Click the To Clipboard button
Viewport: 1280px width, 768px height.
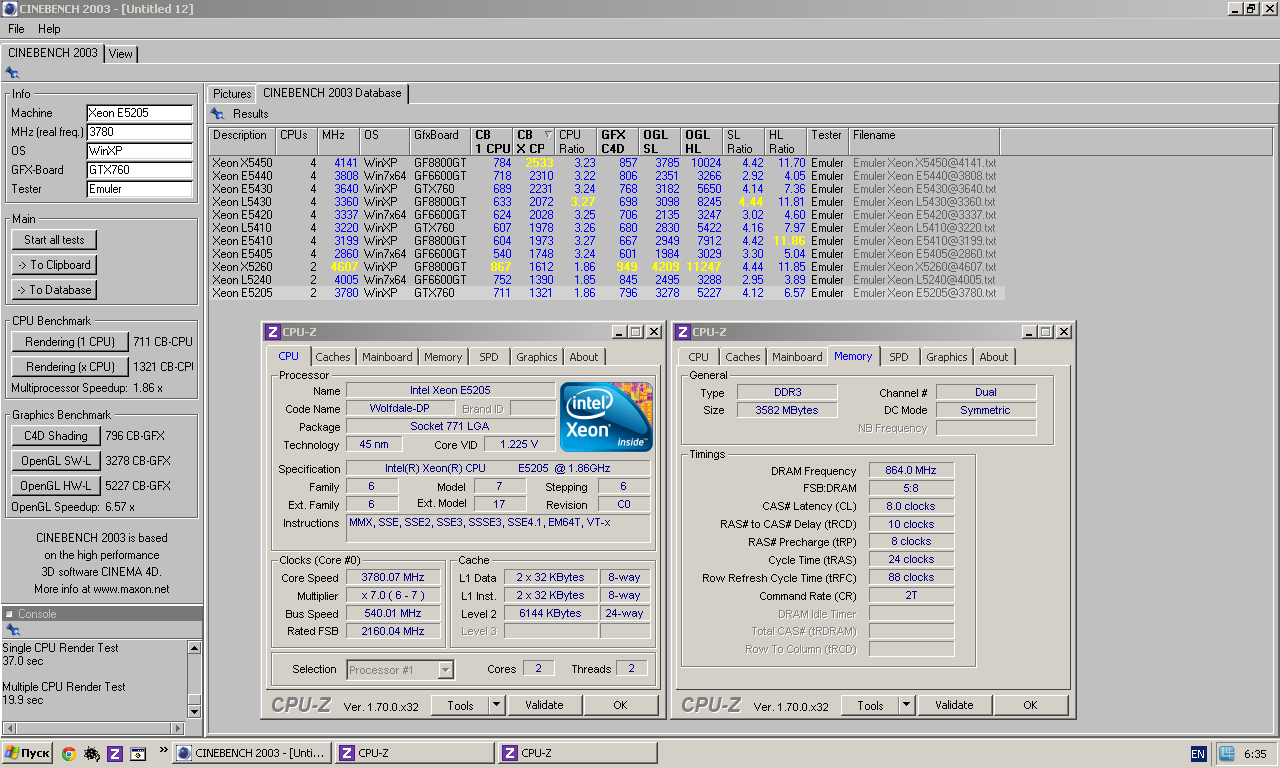pos(54,265)
